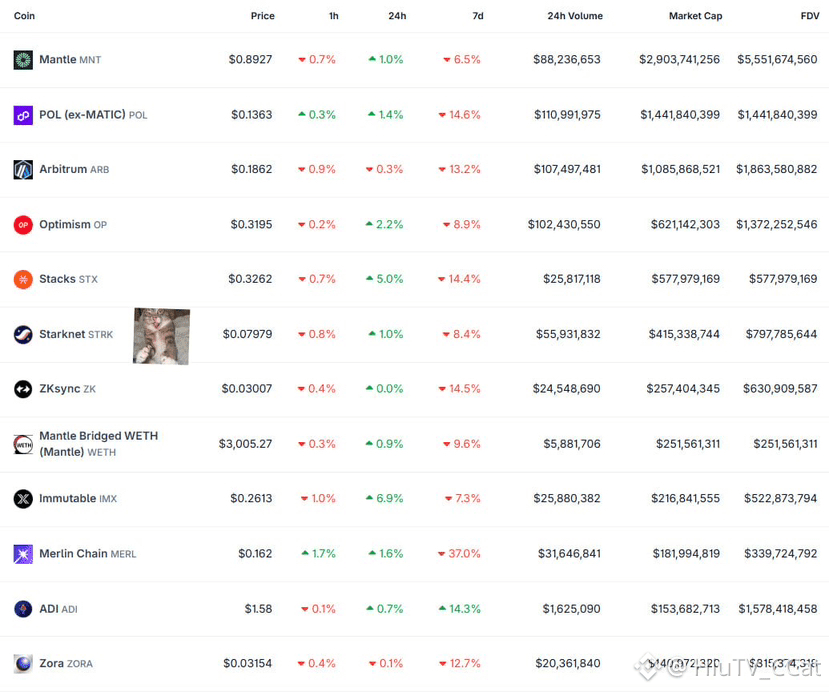The width and height of the screenshot is (829, 692).
Task: Open the Optimism coin name link
Action: point(65,225)
